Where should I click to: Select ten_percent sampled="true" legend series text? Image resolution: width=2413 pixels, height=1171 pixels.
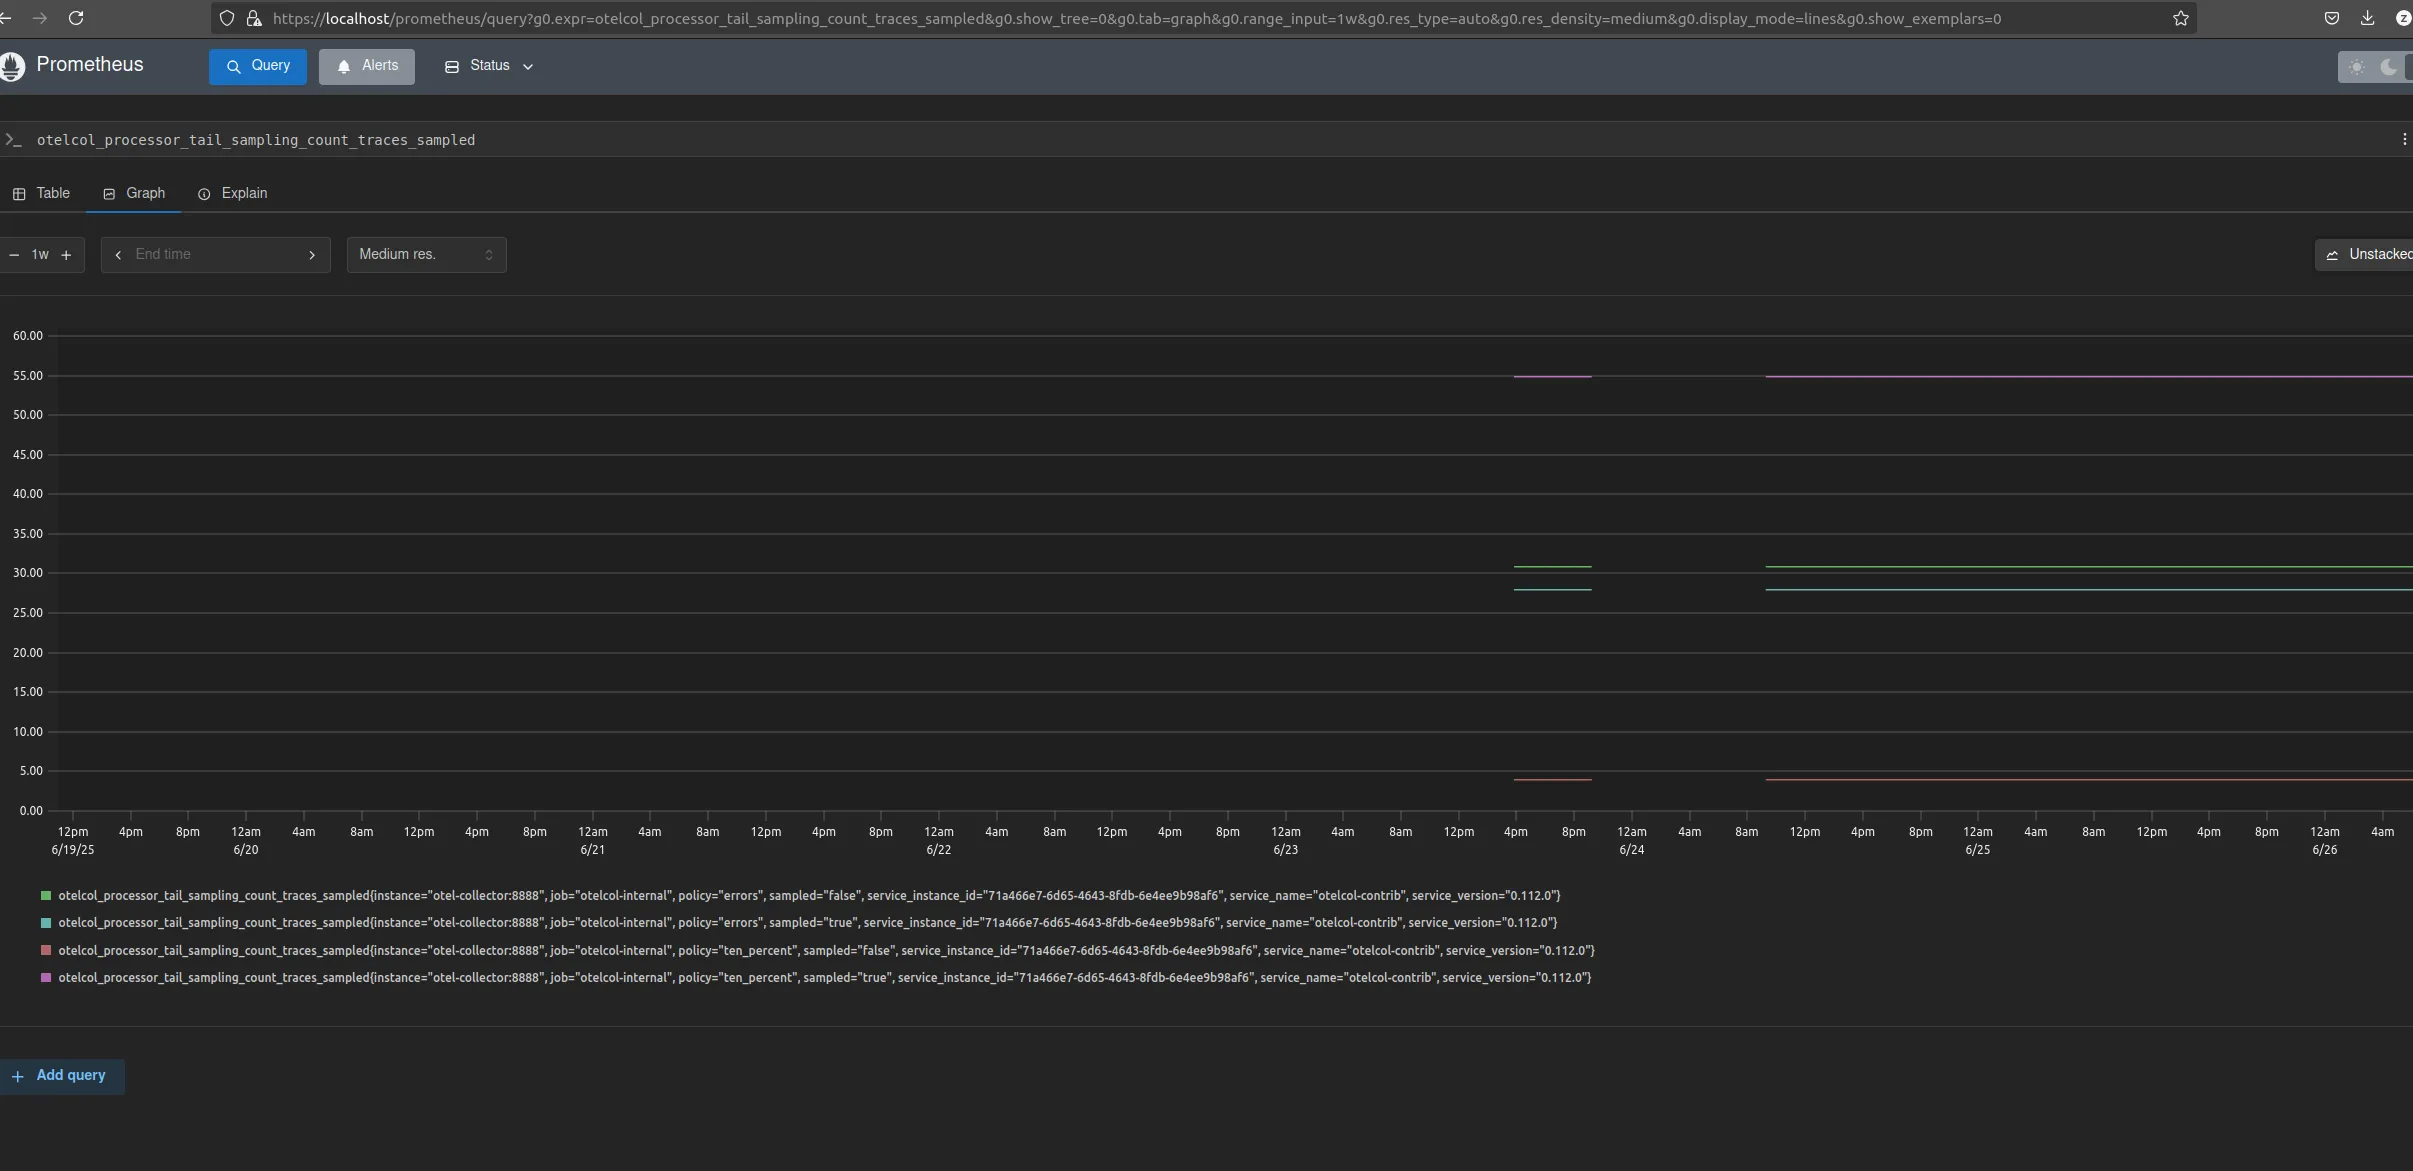click(x=824, y=978)
